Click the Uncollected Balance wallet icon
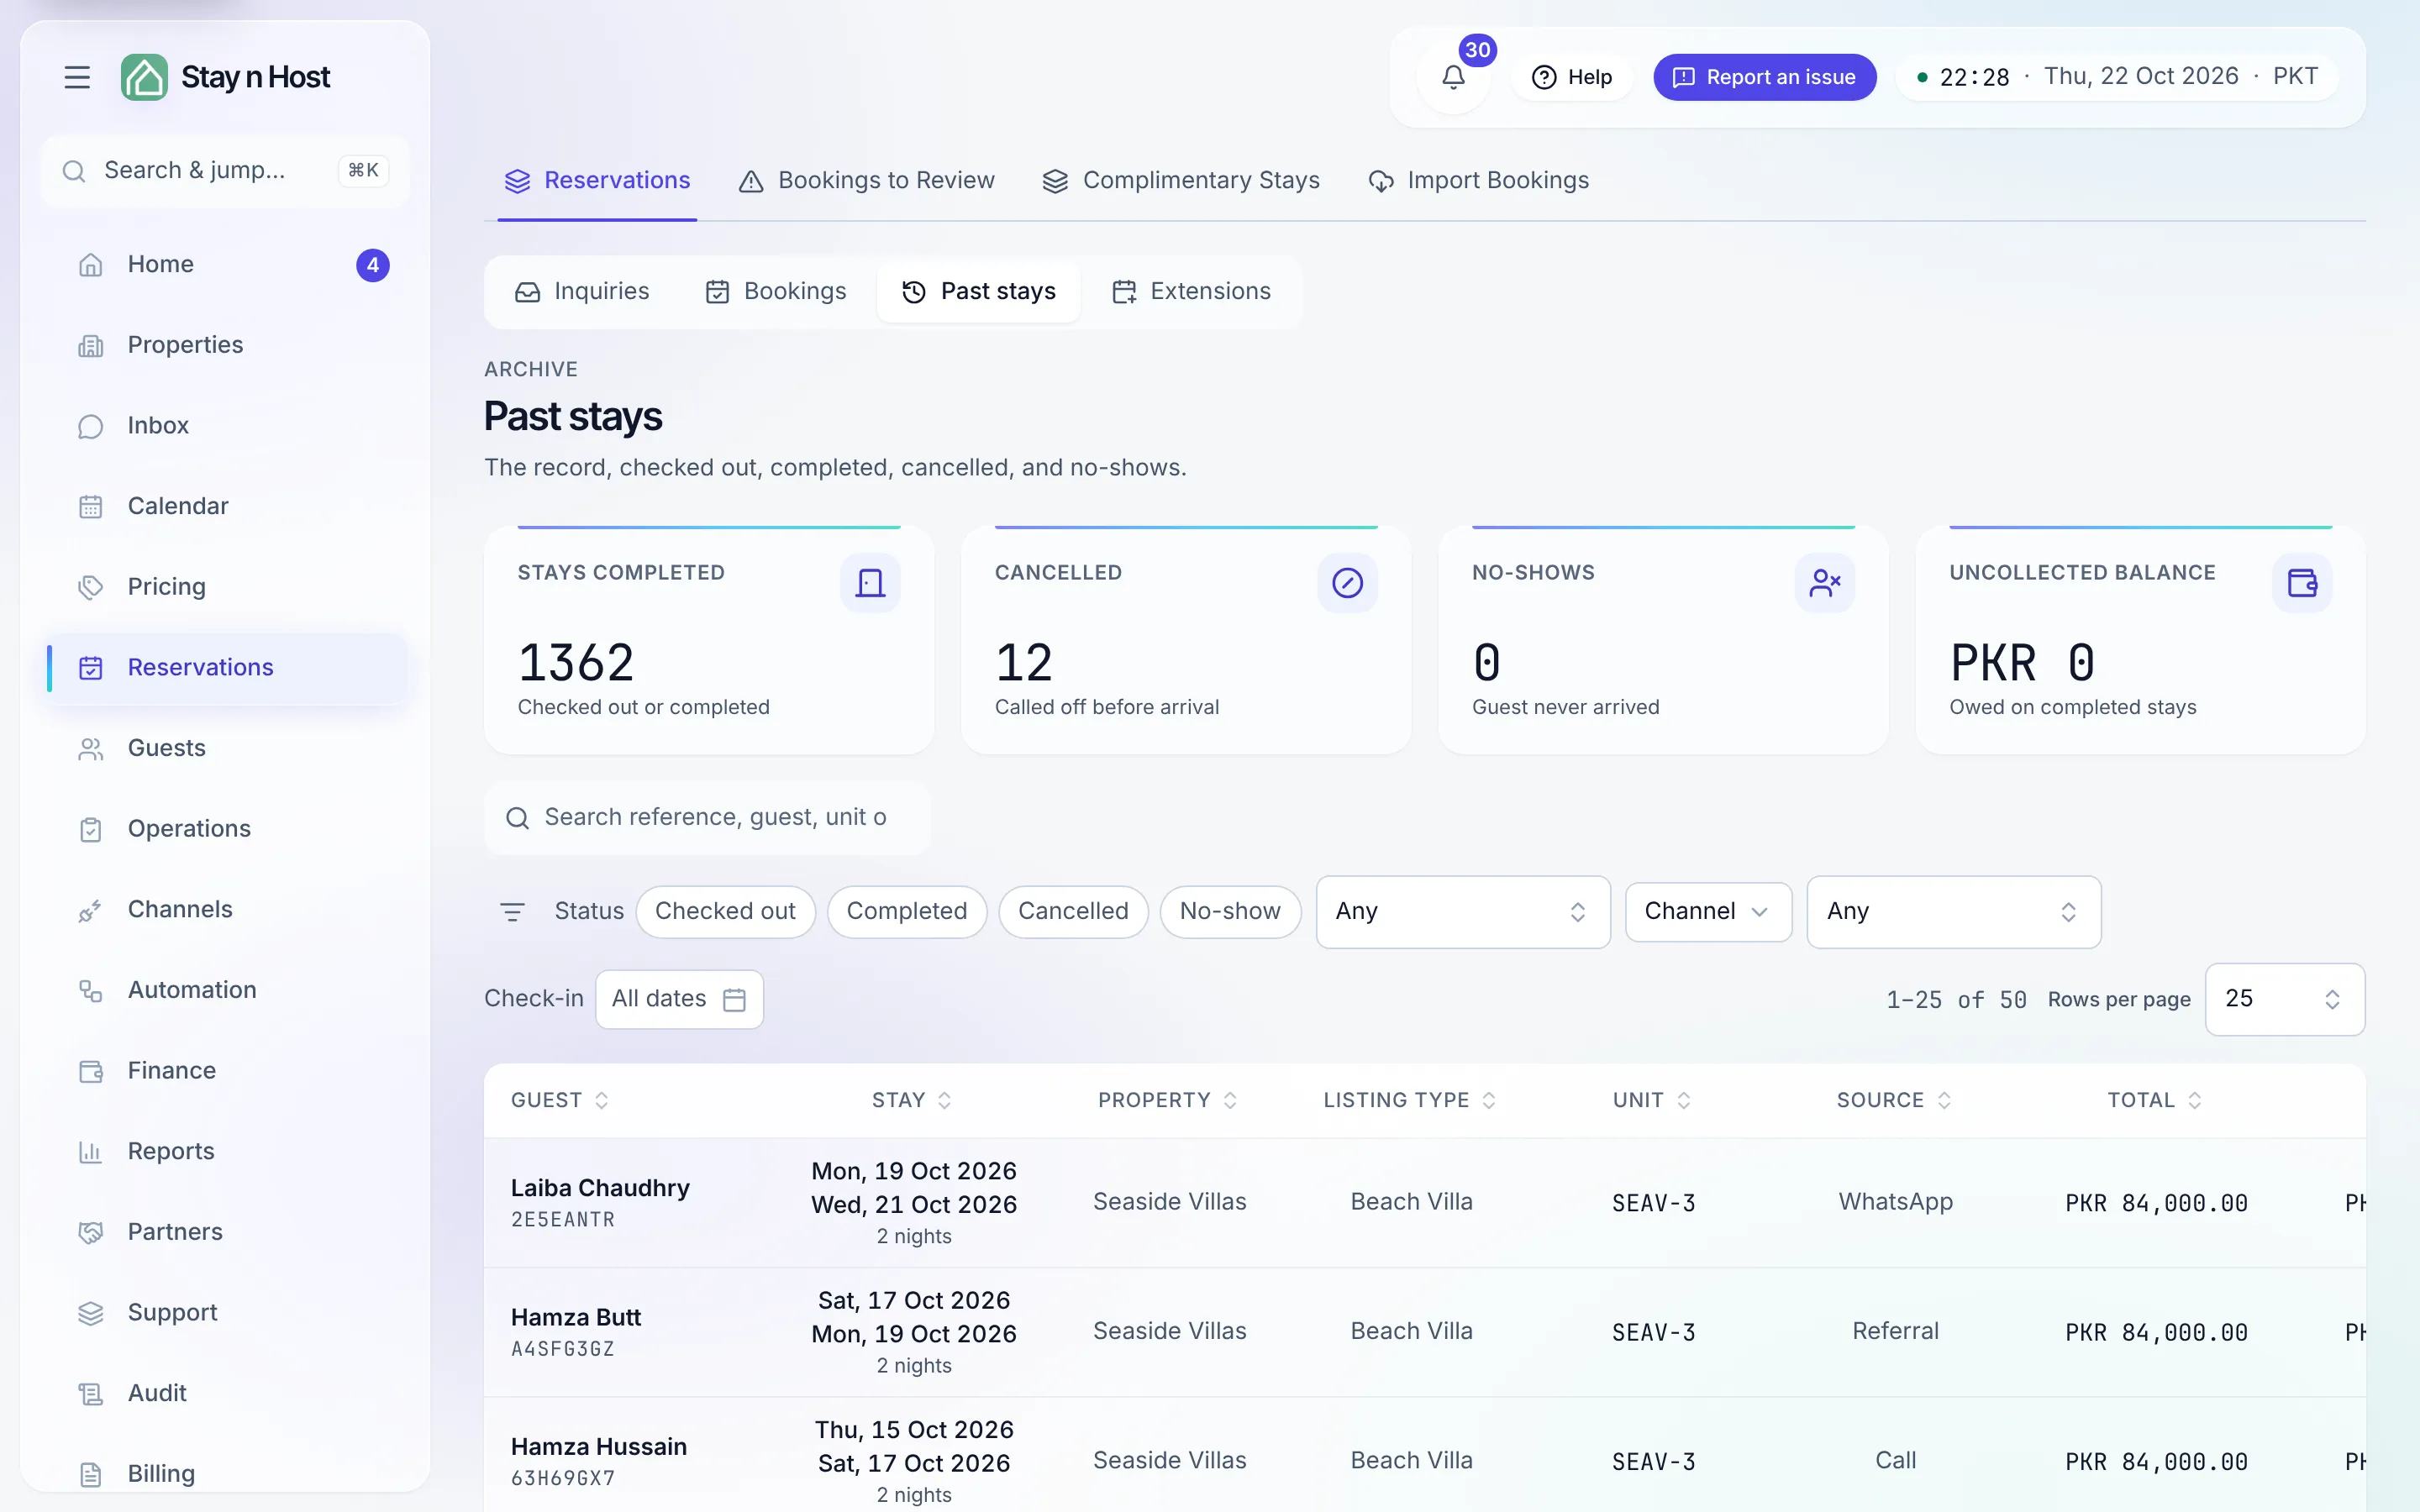The image size is (2420, 1512). pyautogui.click(x=2301, y=583)
